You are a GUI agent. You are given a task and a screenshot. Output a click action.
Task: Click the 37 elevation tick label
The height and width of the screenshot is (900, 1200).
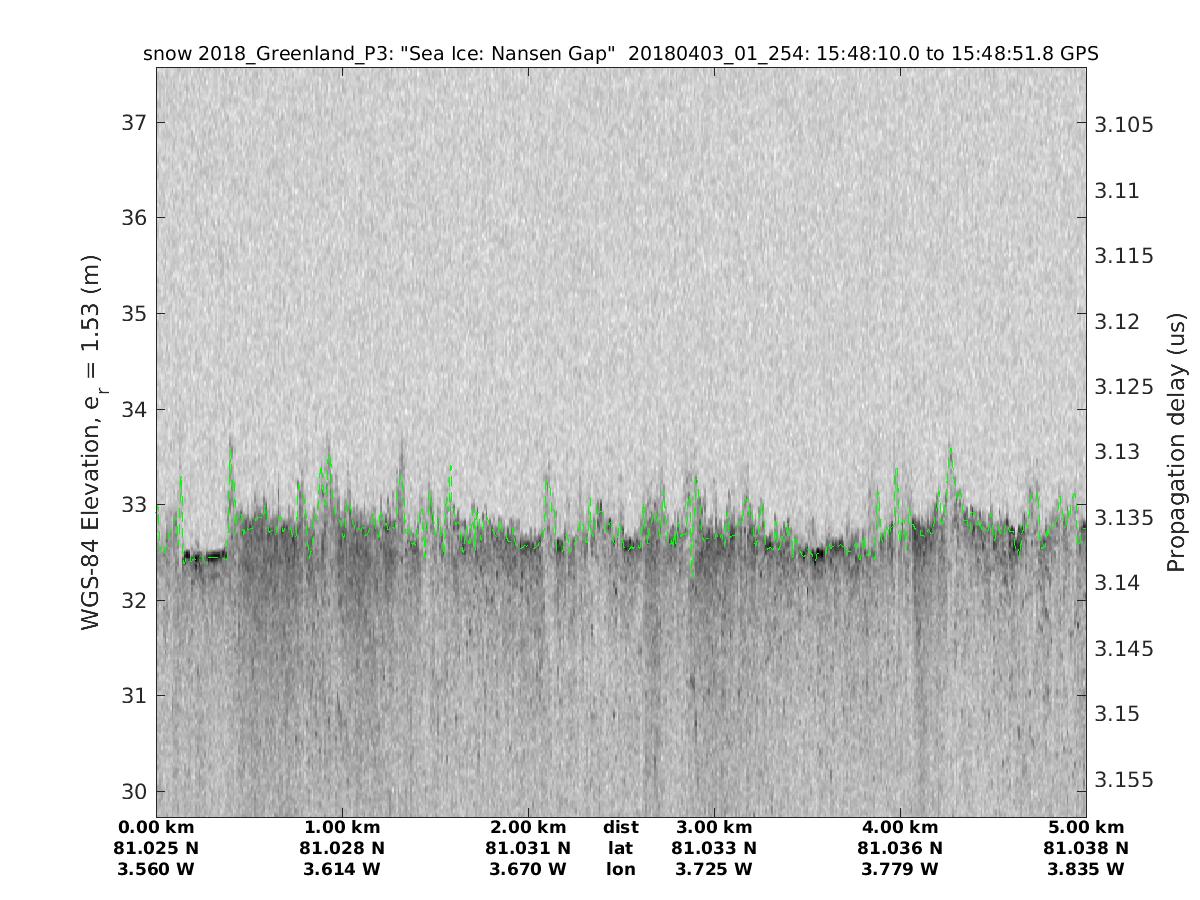pyautogui.click(x=133, y=123)
